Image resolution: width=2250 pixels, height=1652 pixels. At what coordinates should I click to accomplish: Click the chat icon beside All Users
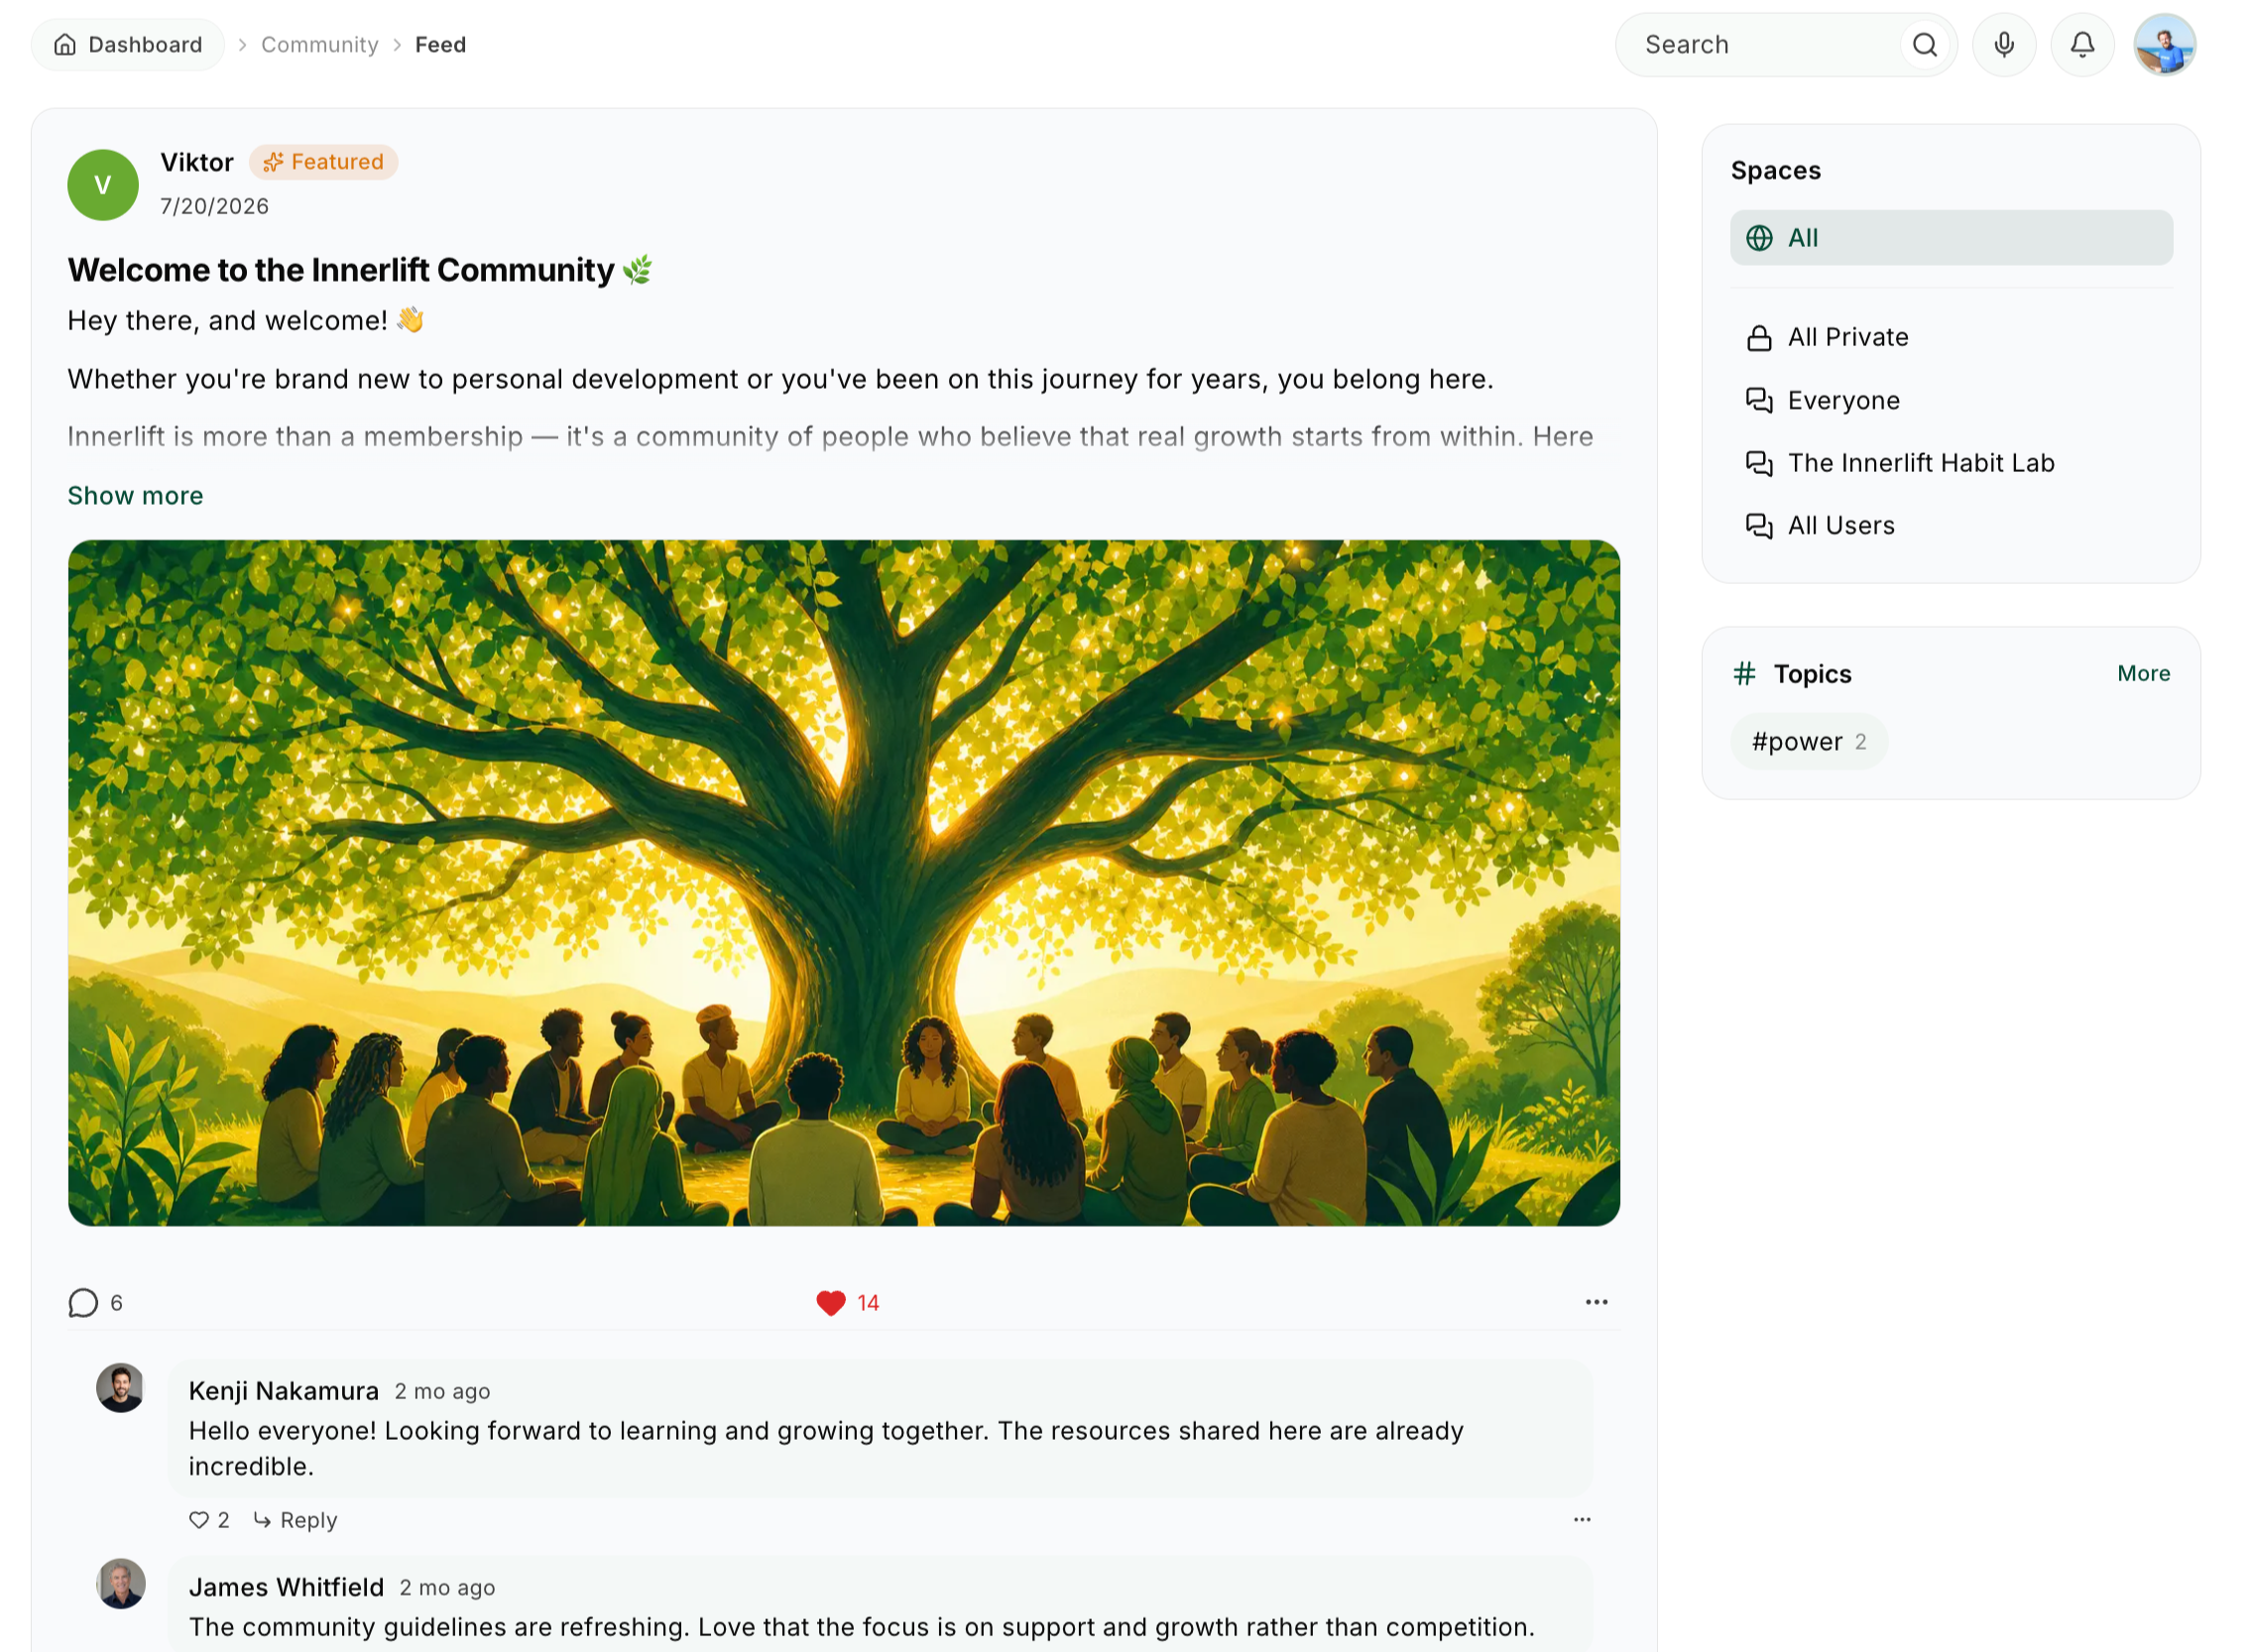1758,526
